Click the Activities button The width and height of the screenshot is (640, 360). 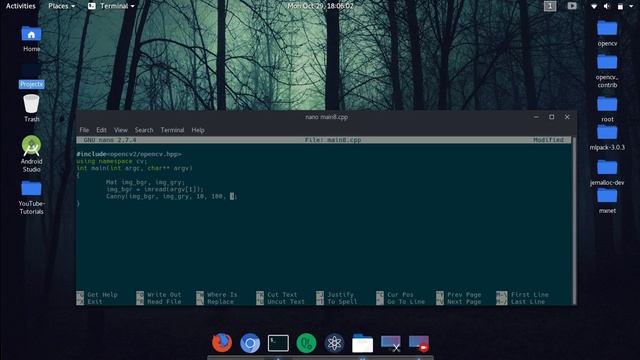(x=20, y=6)
